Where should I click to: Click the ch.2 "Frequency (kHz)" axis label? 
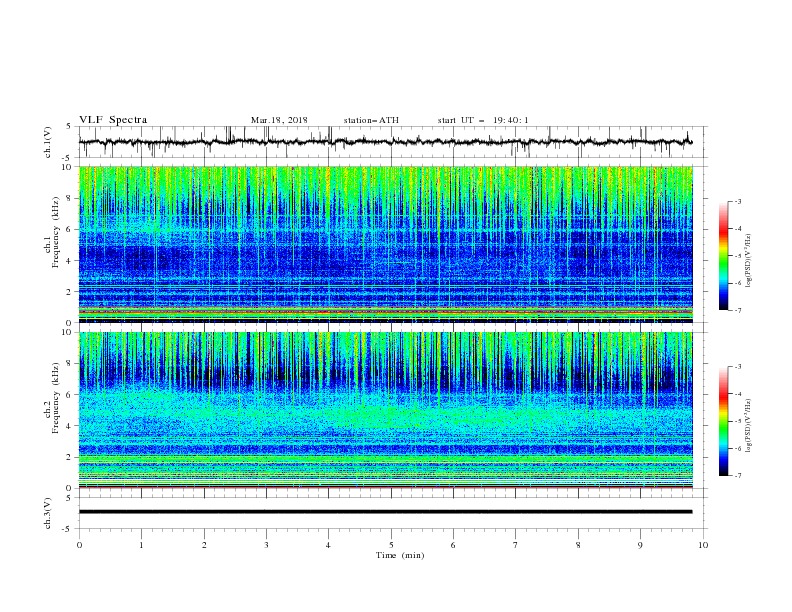(56, 398)
